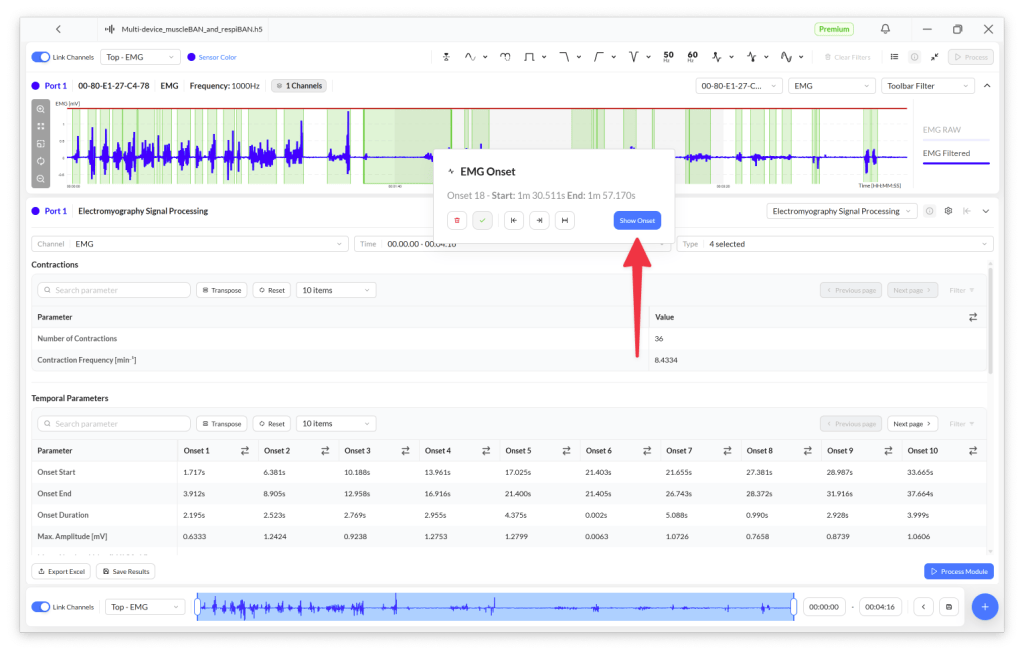Apply the 50 Hz filter
The width and height of the screenshot is (1024, 655).
(668, 57)
